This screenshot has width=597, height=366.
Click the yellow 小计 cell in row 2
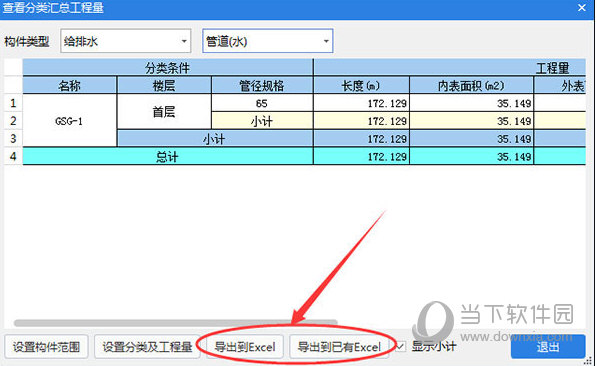coord(262,121)
